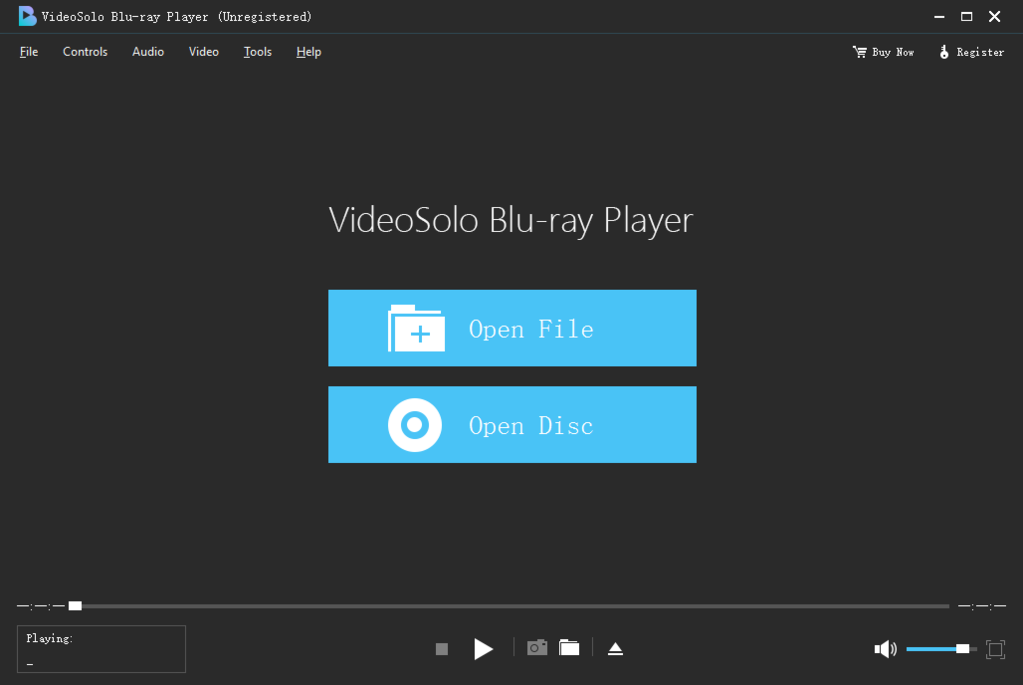Click the Buy Now link
This screenshot has width=1023, height=685.
[x=883, y=52]
